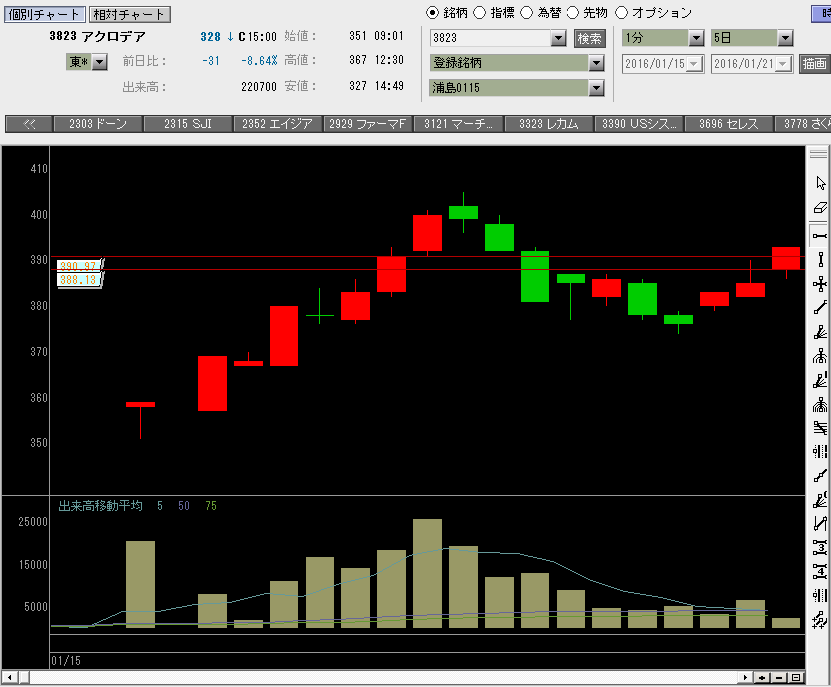The height and width of the screenshot is (687, 831).
Task: Open the 1分 interval dropdown
Action: coord(696,38)
